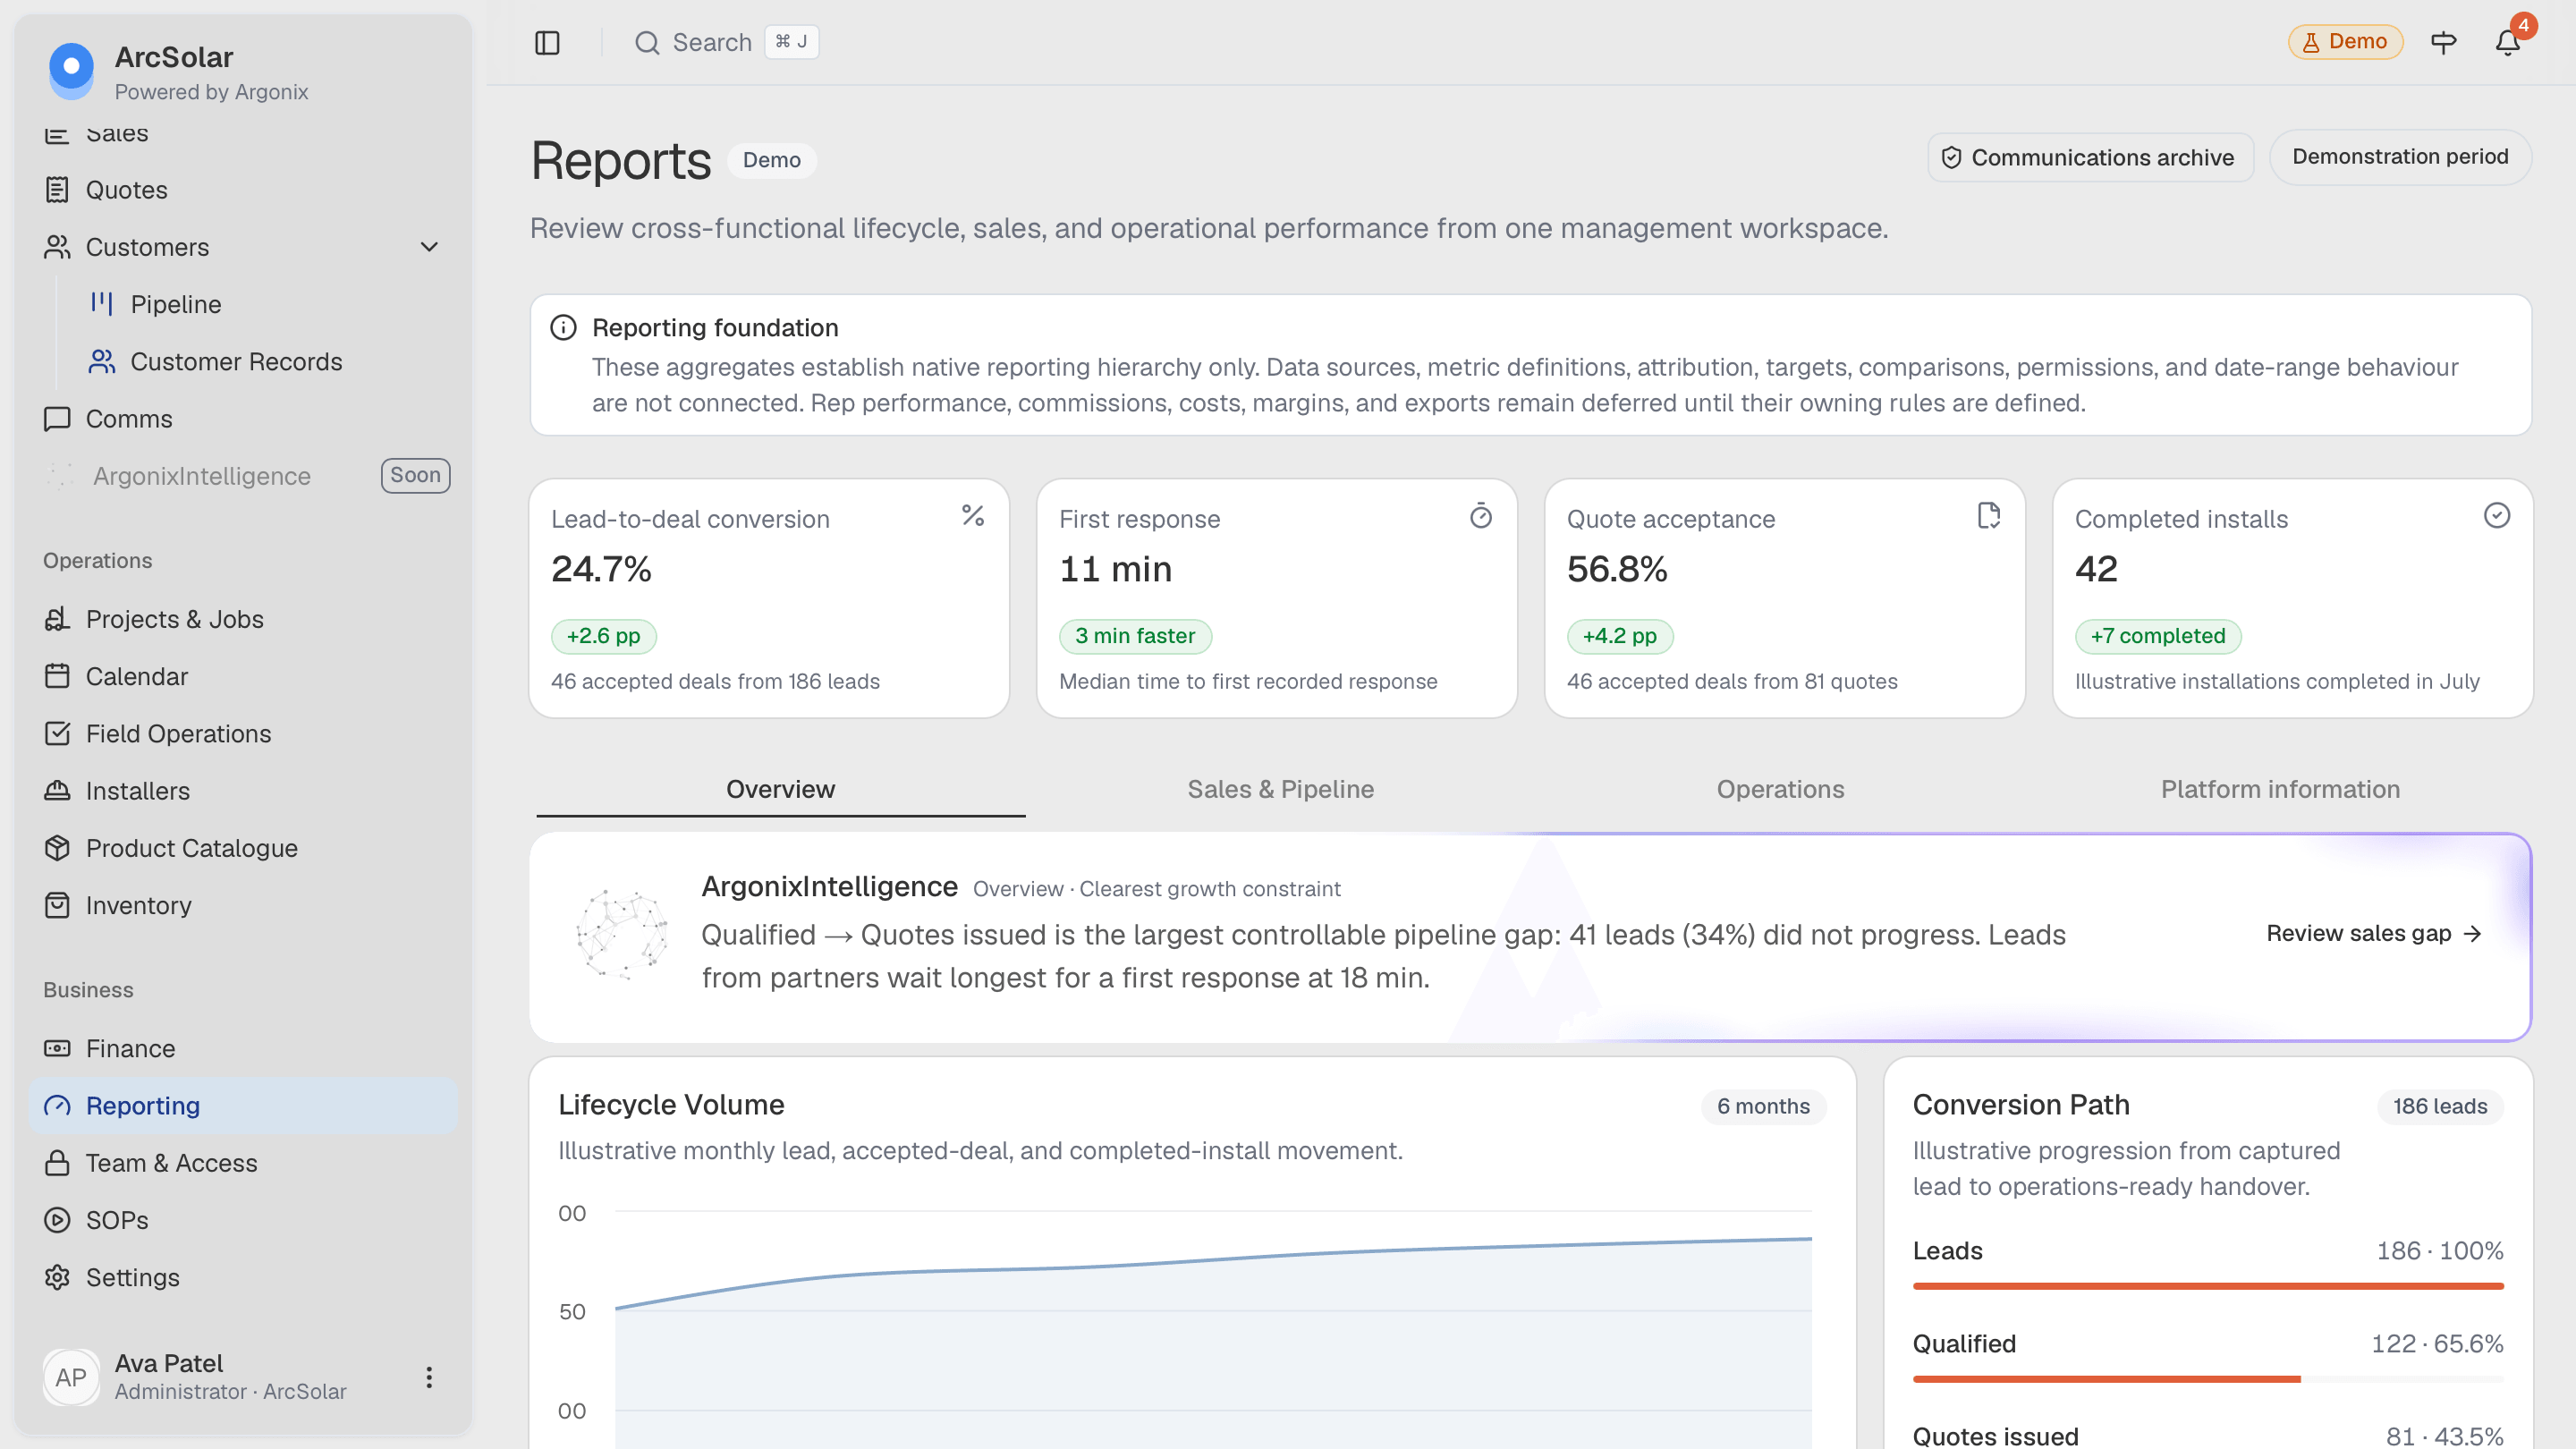Click the 24.7% conversion value

pos(601,569)
